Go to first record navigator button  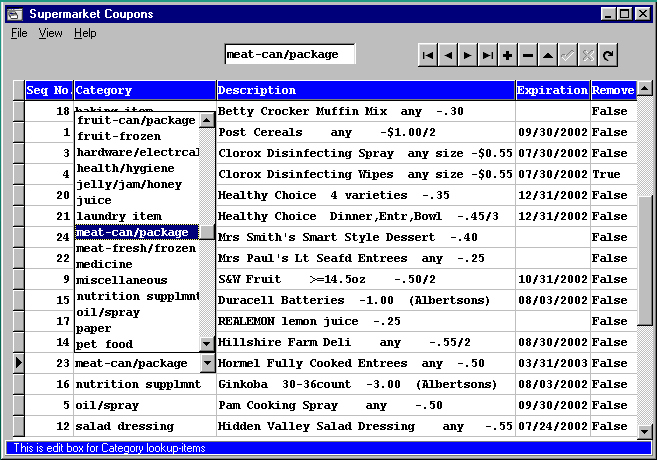[x=428, y=55]
